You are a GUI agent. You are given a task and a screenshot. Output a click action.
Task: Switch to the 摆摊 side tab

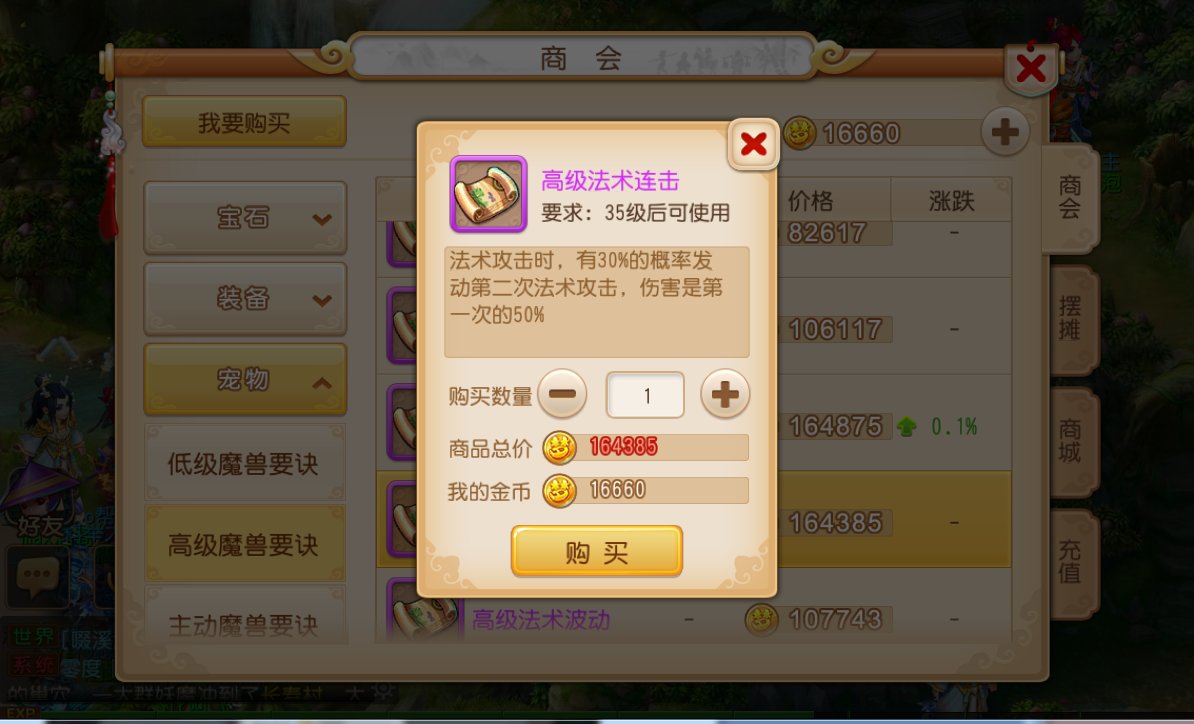(1073, 318)
